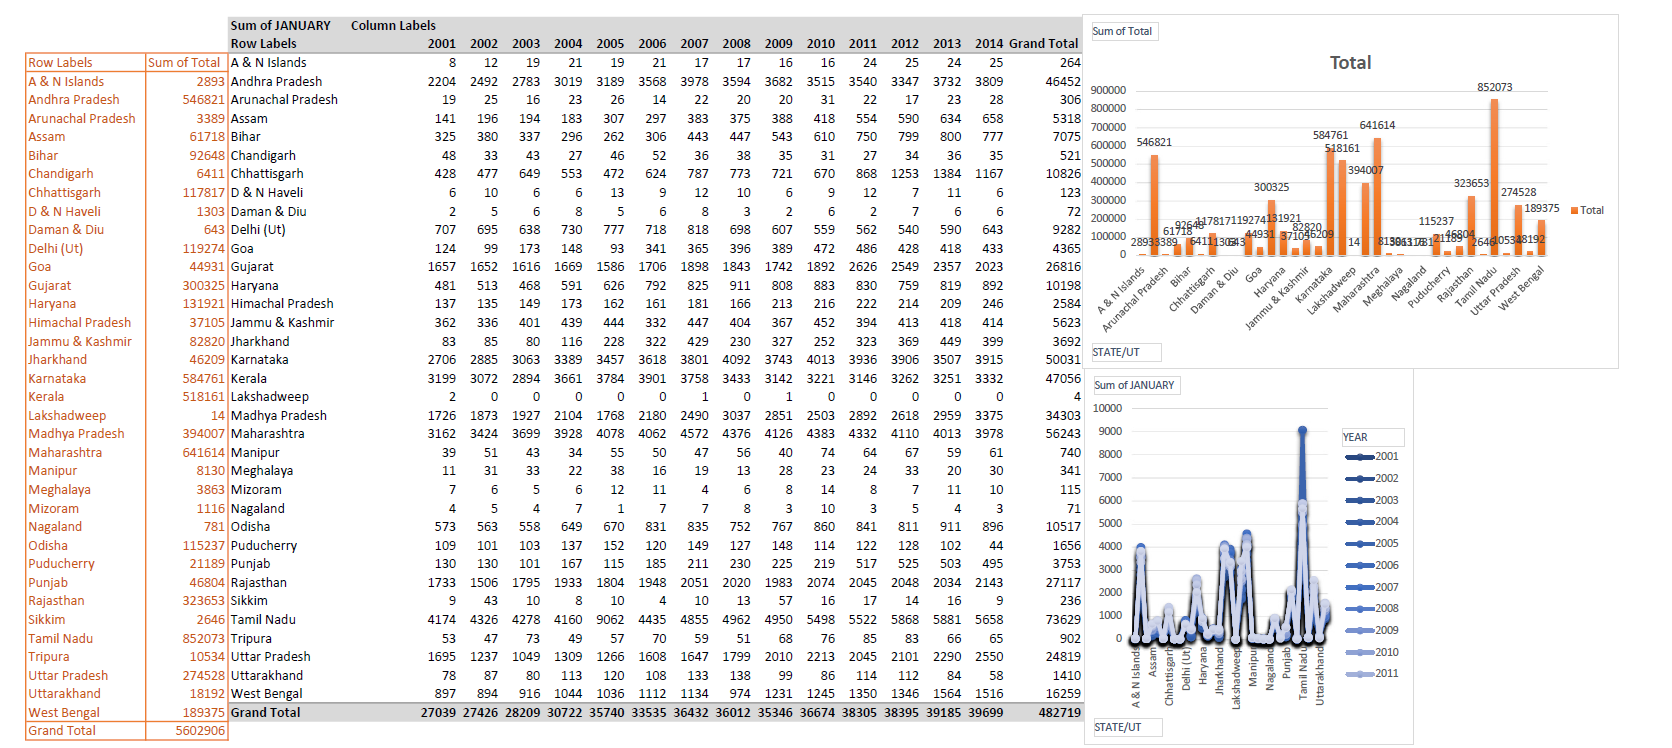Select the orange 'Delhi (Ut)' row label

click(56, 248)
